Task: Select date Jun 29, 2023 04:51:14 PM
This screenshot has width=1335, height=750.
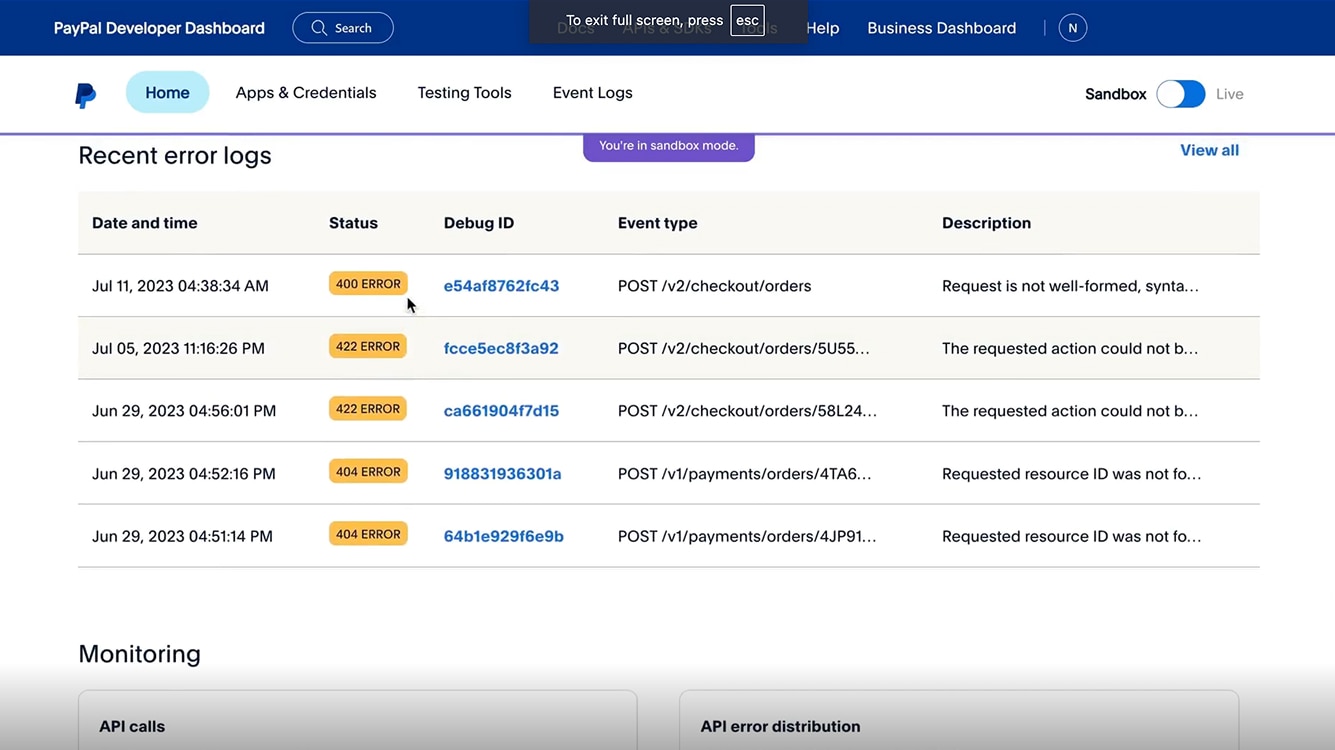Action: pyautogui.click(x=182, y=536)
